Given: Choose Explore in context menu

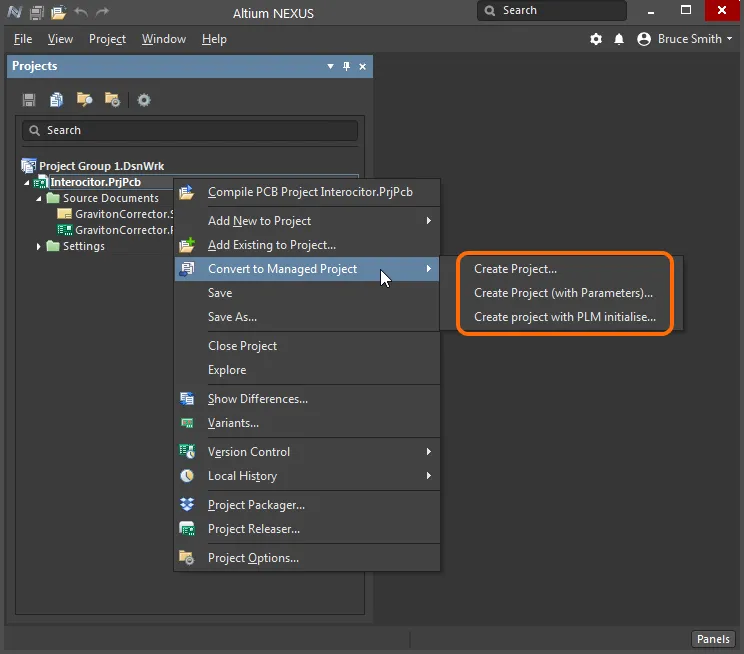Looking at the screenshot, I should 307,370.
